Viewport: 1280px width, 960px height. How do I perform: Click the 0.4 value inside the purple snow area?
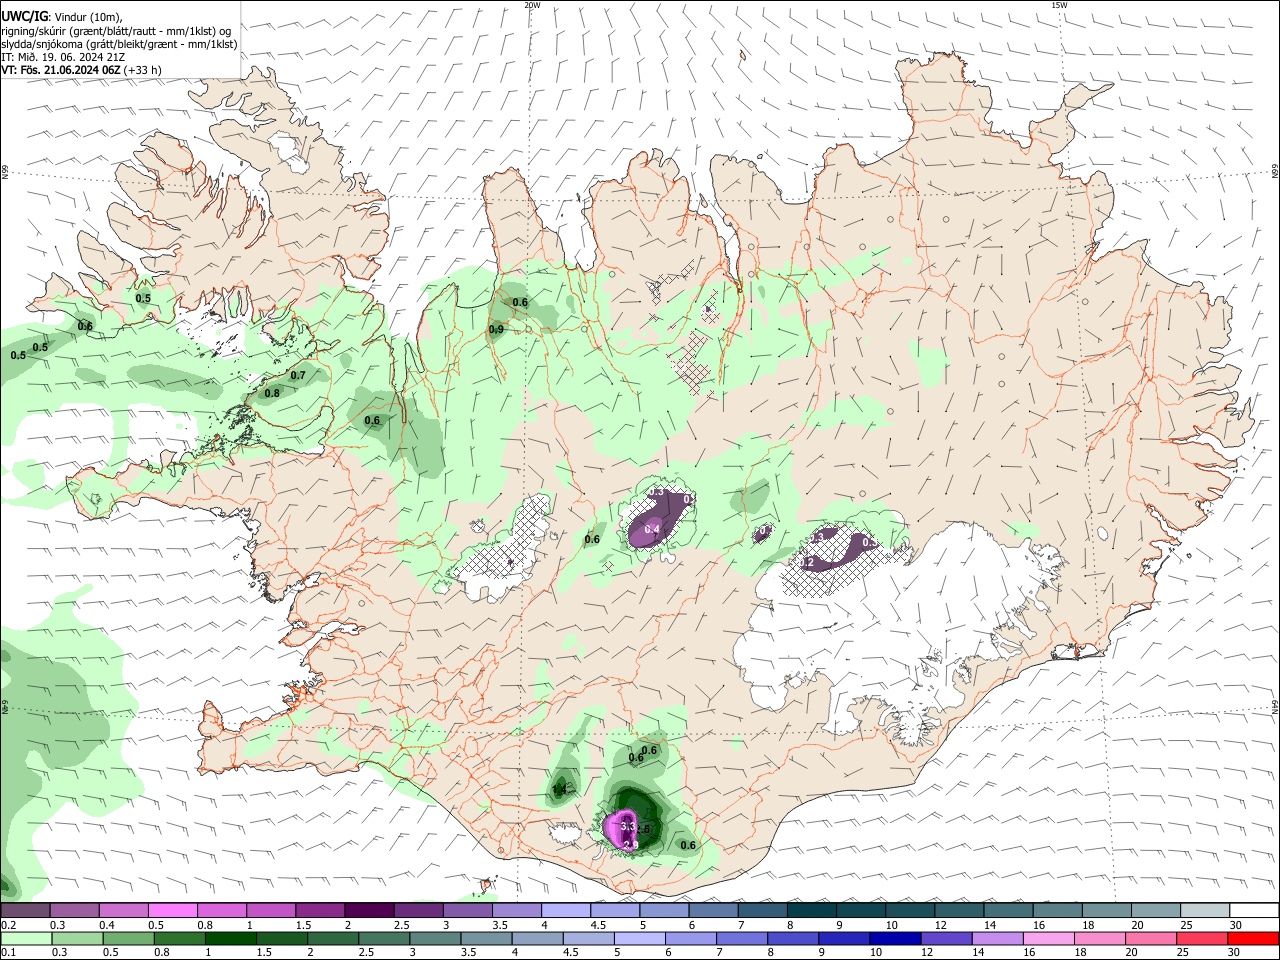(x=653, y=529)
